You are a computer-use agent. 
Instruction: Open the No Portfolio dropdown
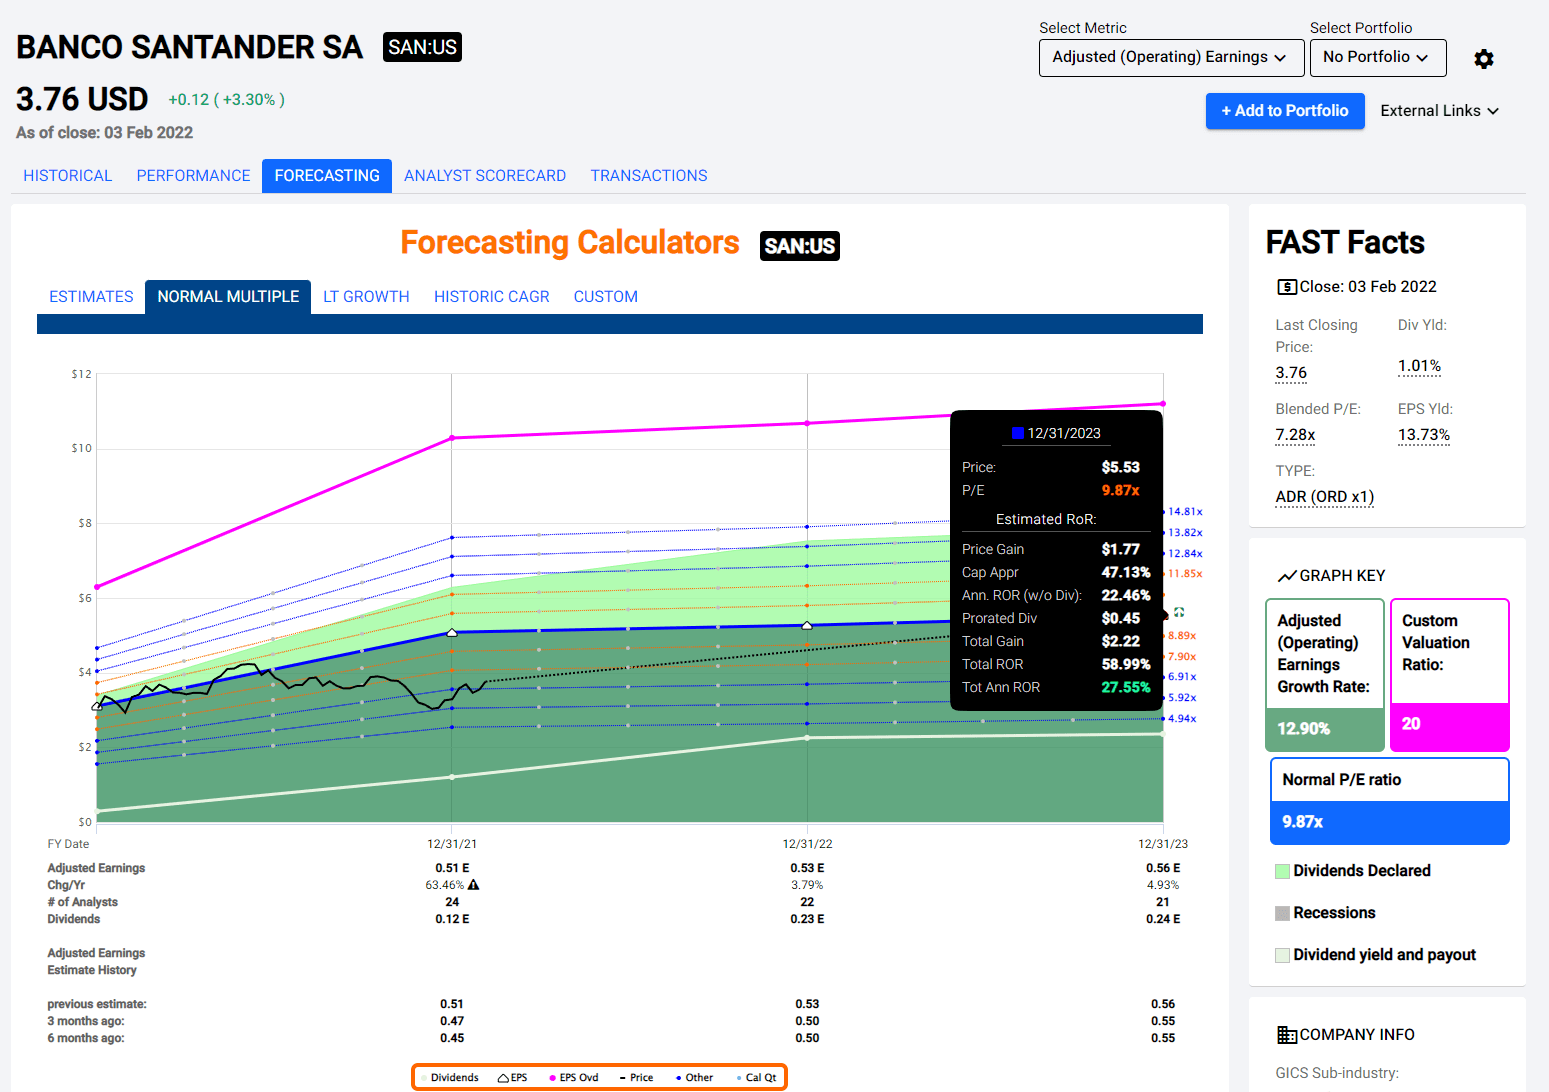1378,58
